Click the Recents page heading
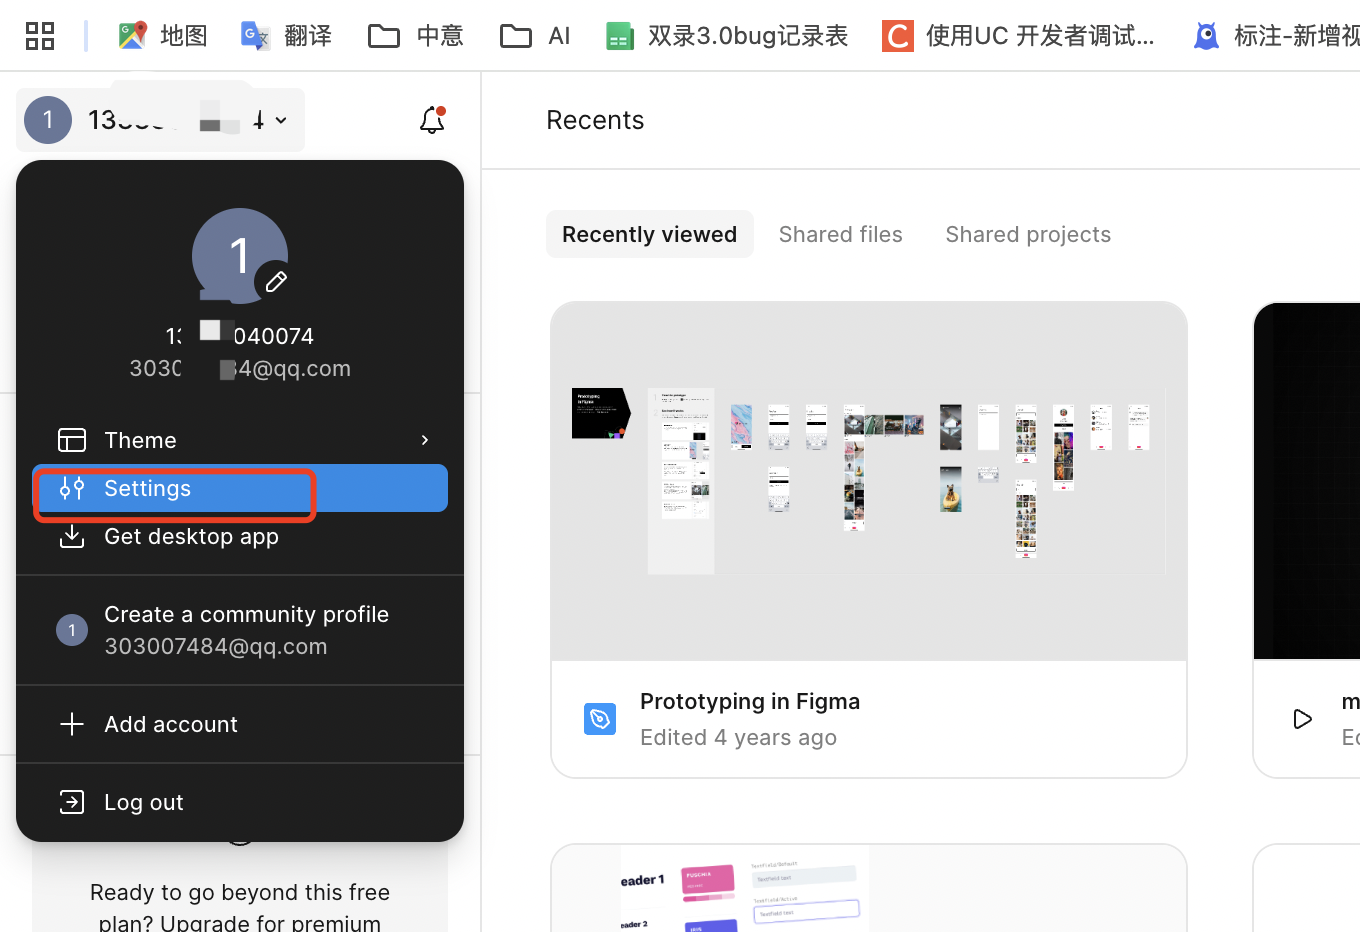Screen dimensions: 1360x932 point(595,120)
